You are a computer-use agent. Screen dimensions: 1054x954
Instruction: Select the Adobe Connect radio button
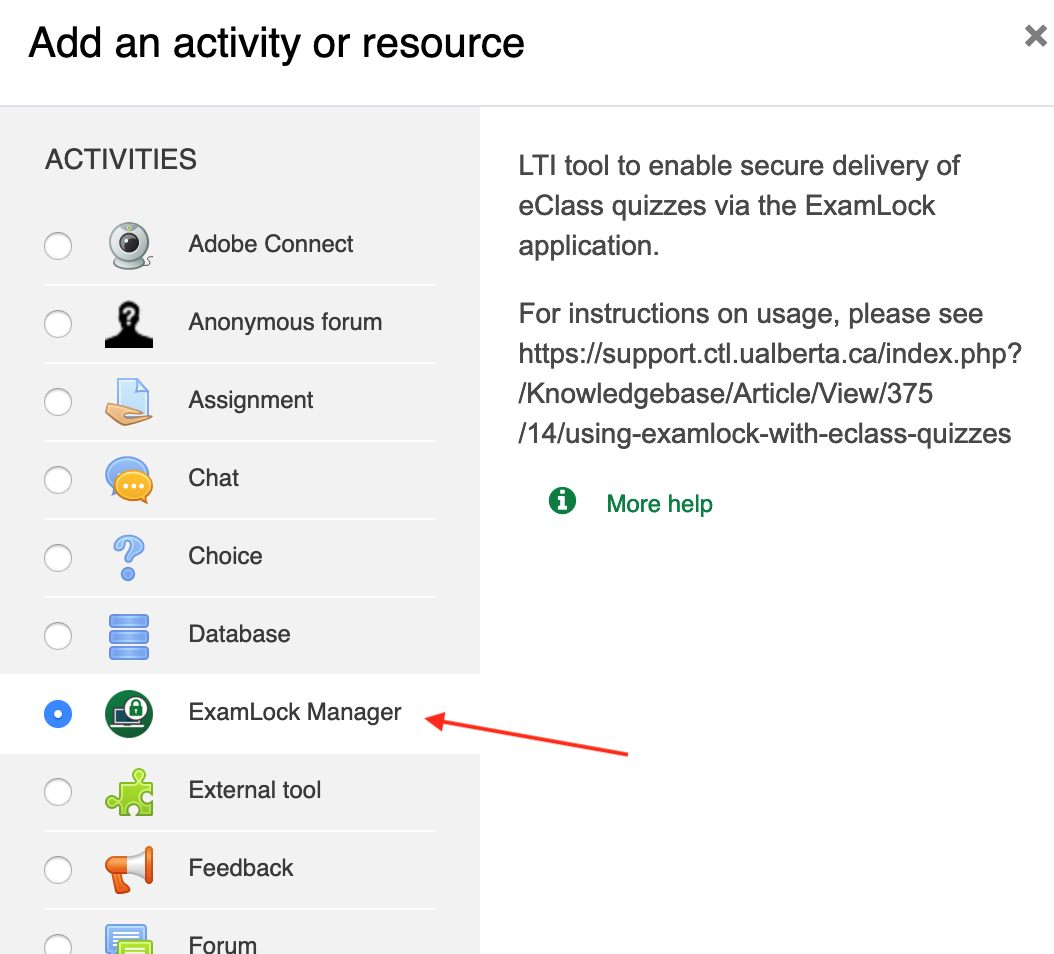pos(58,245)
